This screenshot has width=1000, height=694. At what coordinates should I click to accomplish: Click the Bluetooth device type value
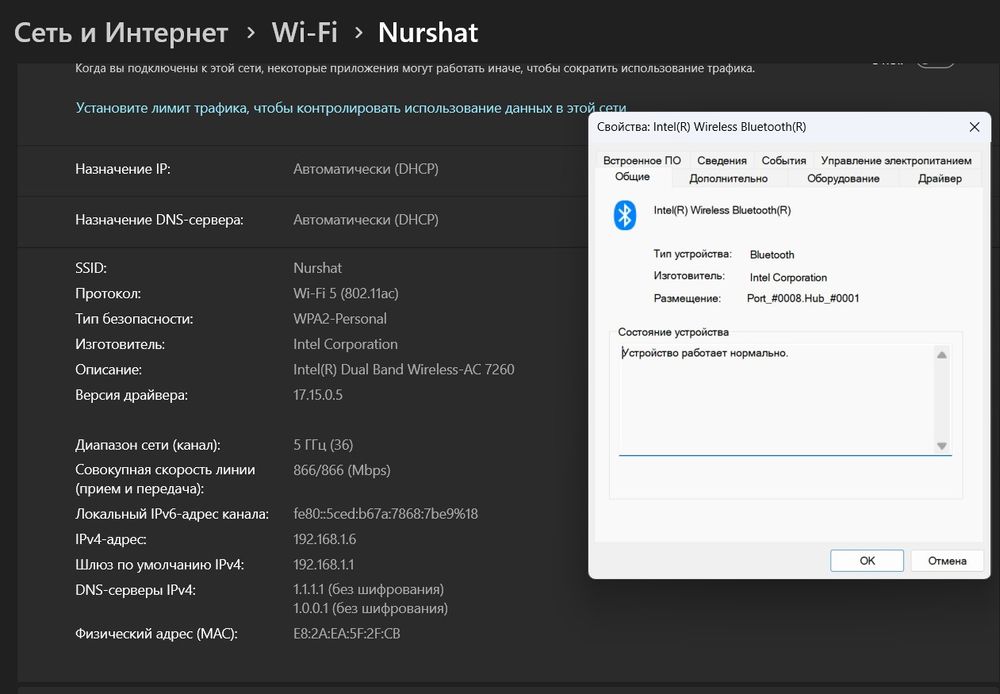click(772, 255)
